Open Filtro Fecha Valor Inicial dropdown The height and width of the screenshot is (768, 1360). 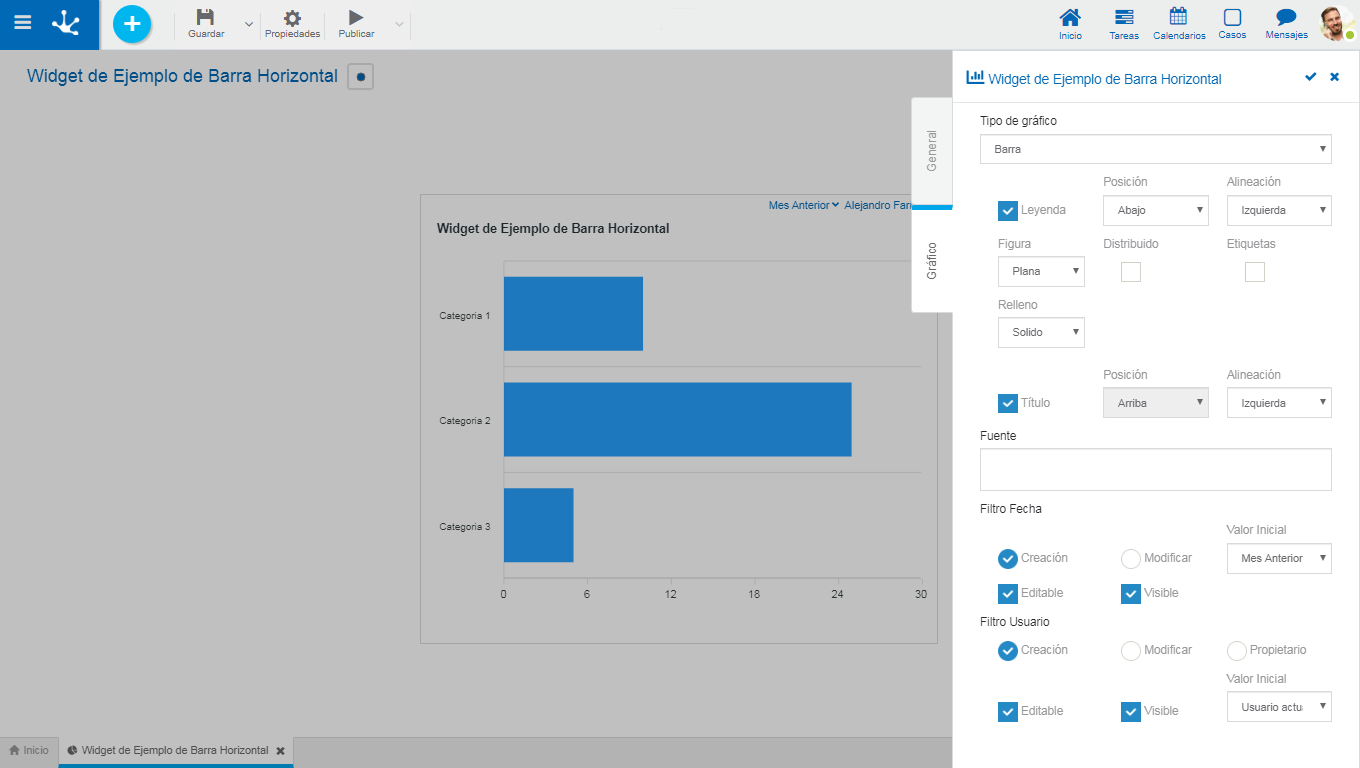(1279, 558)
